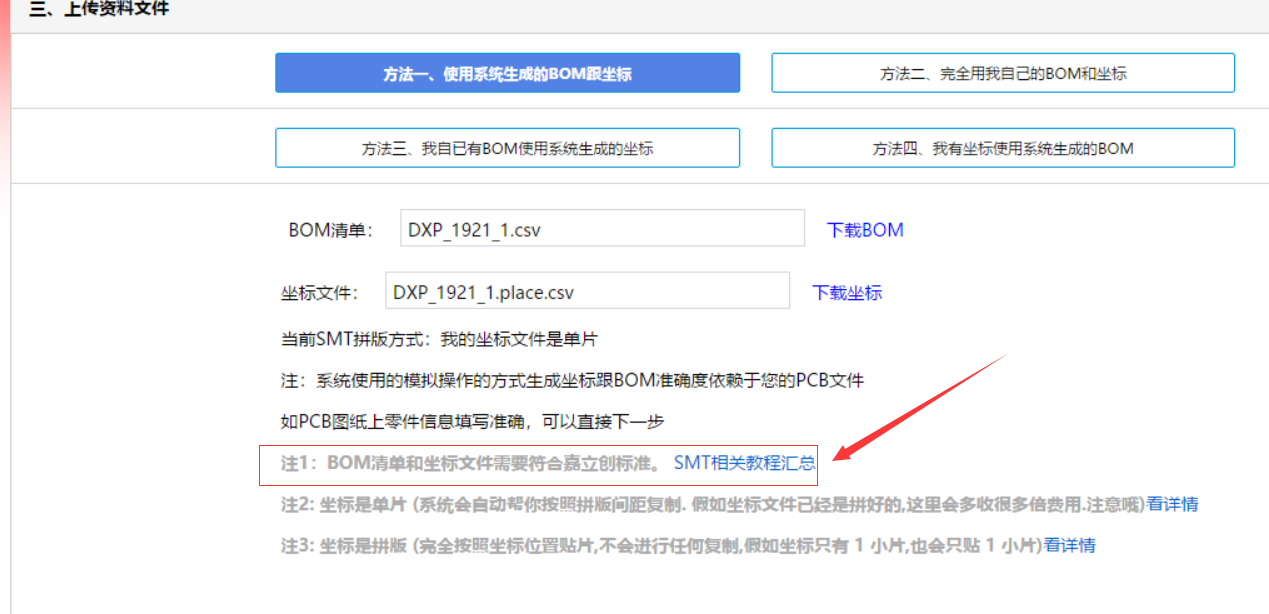Choose 方法四 我有坐标使用系统生成的BOM

click(1002, 148)
